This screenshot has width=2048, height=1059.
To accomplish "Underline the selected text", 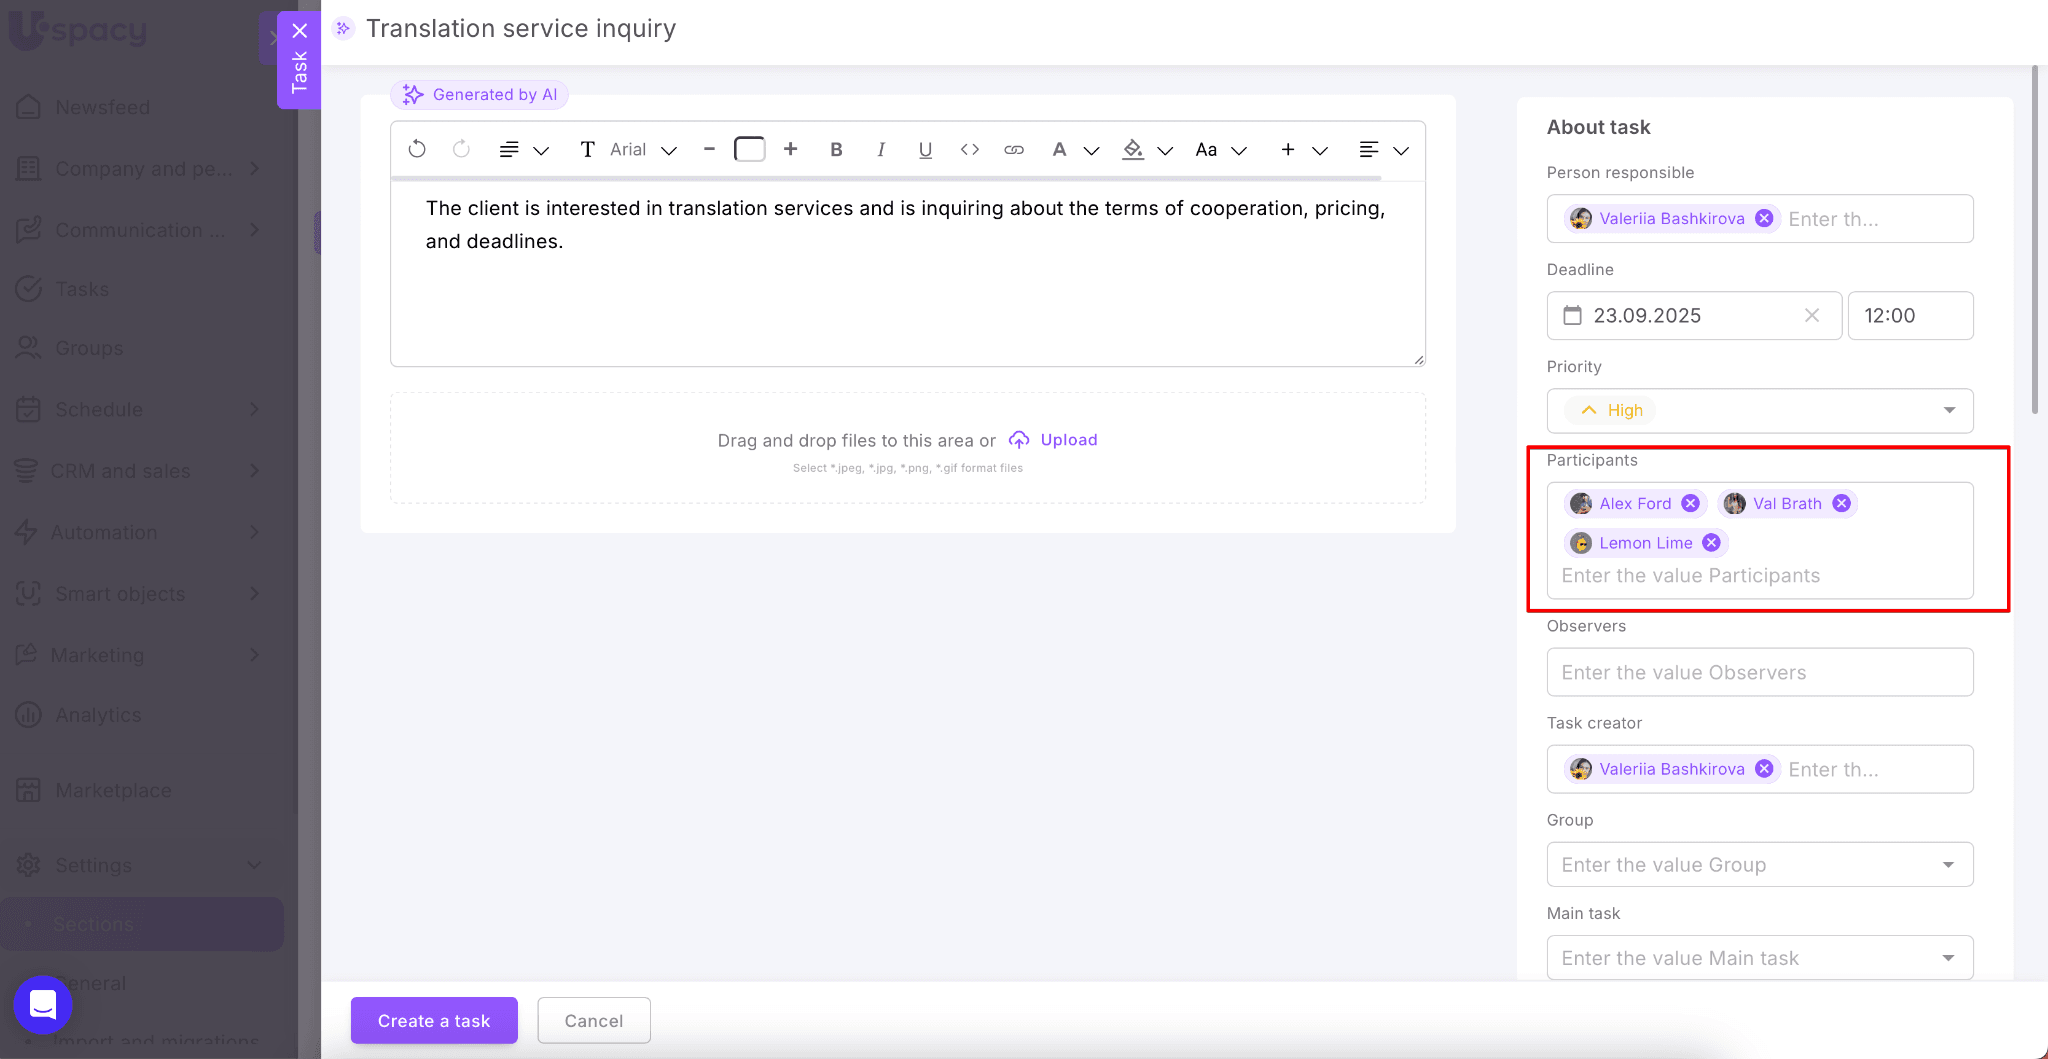I will (925, 149).
